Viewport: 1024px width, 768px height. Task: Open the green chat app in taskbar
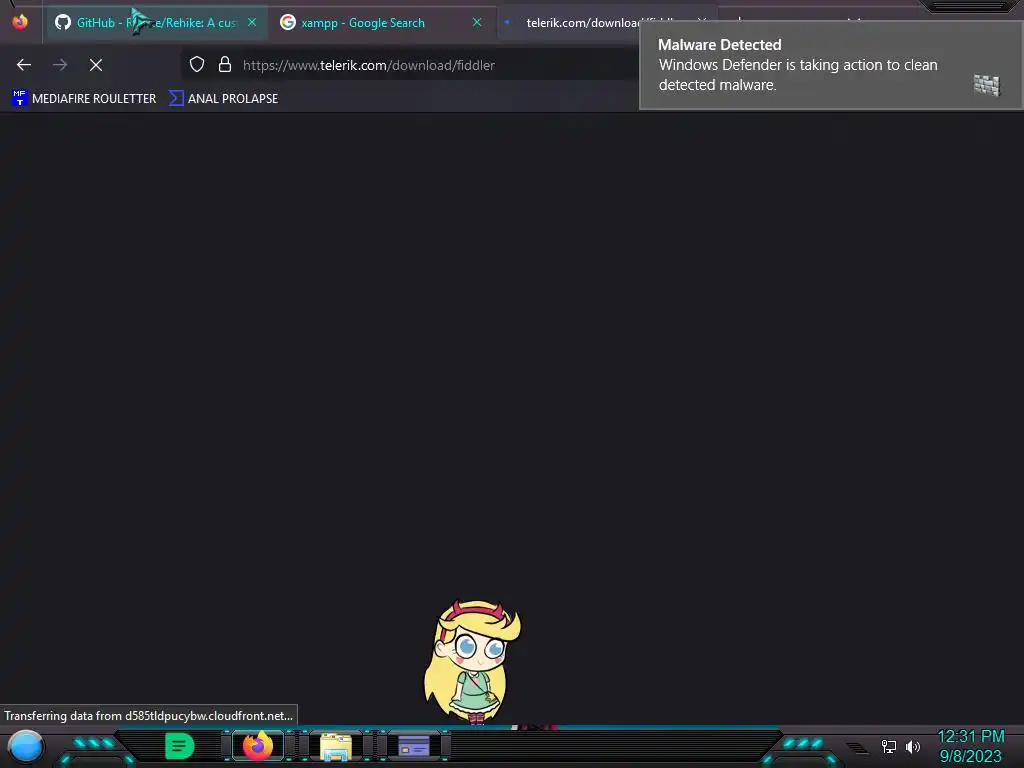180,746
